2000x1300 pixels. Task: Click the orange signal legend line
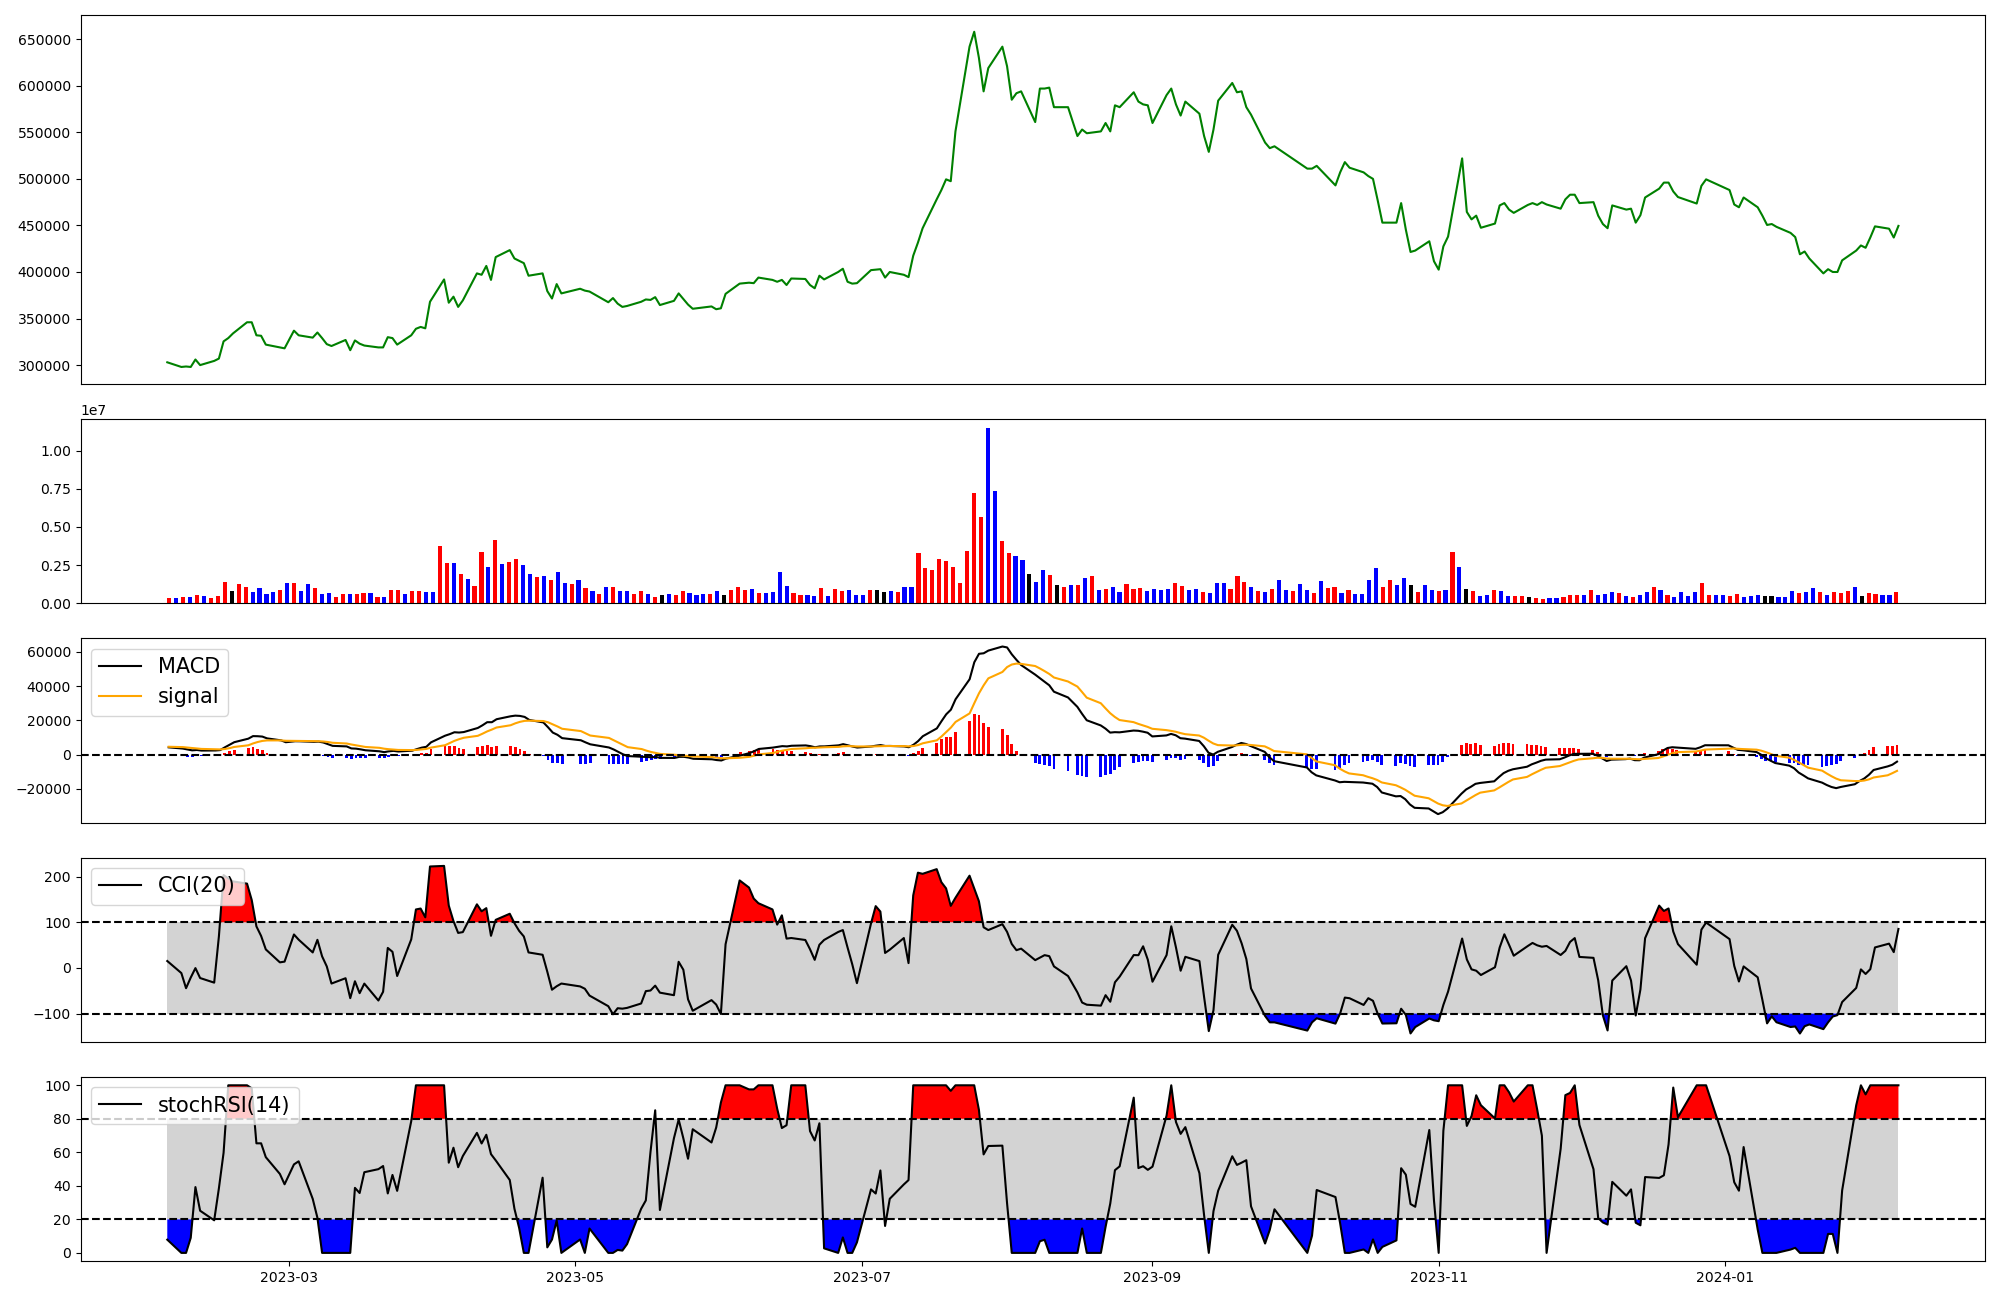point(122,696)
